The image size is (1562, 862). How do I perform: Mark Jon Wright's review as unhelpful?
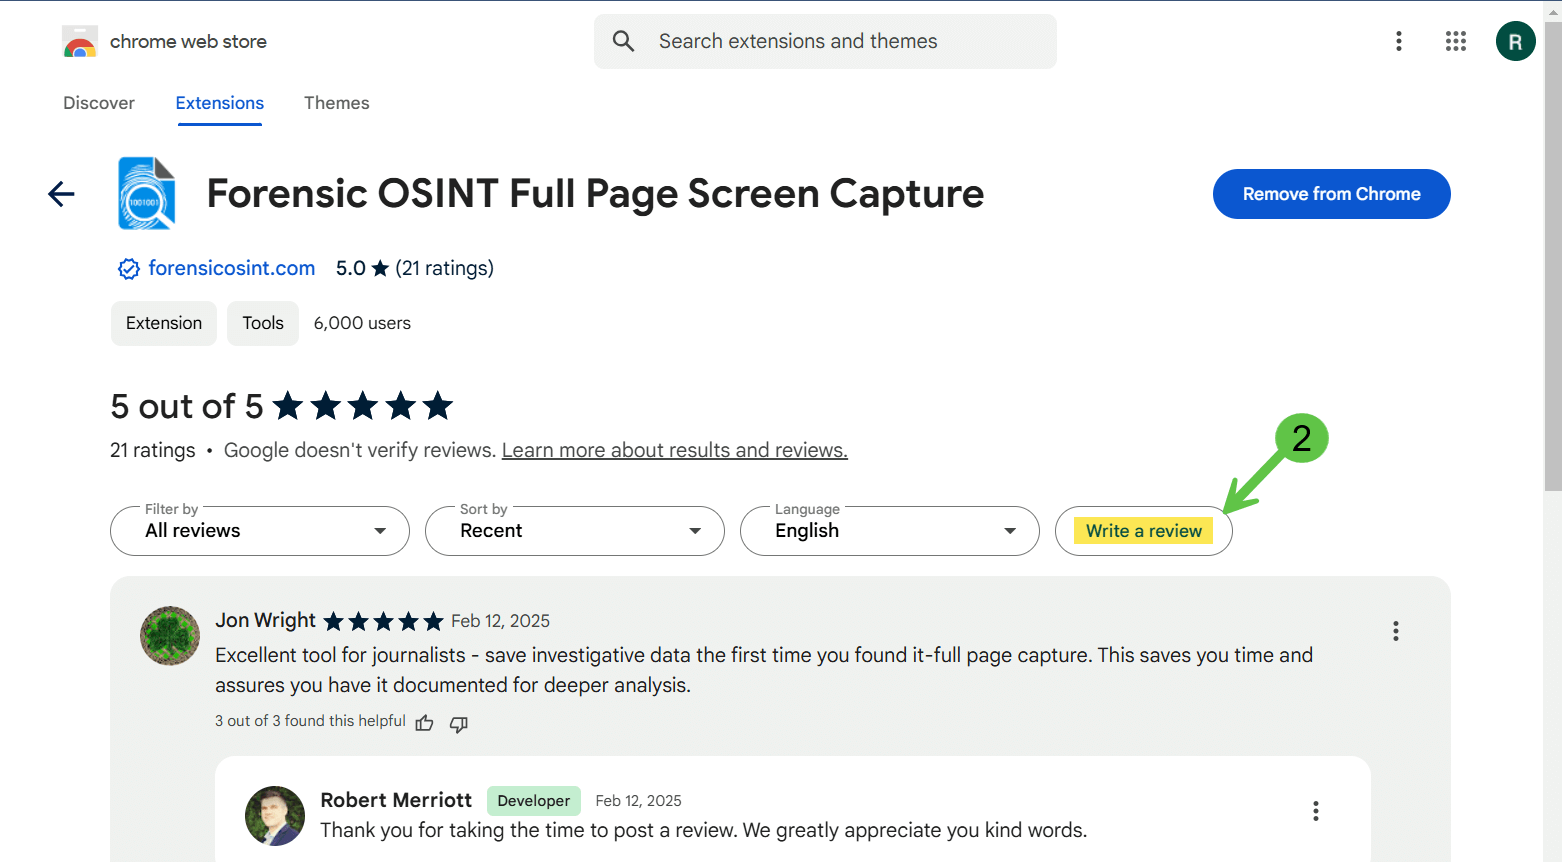(459, 723)
